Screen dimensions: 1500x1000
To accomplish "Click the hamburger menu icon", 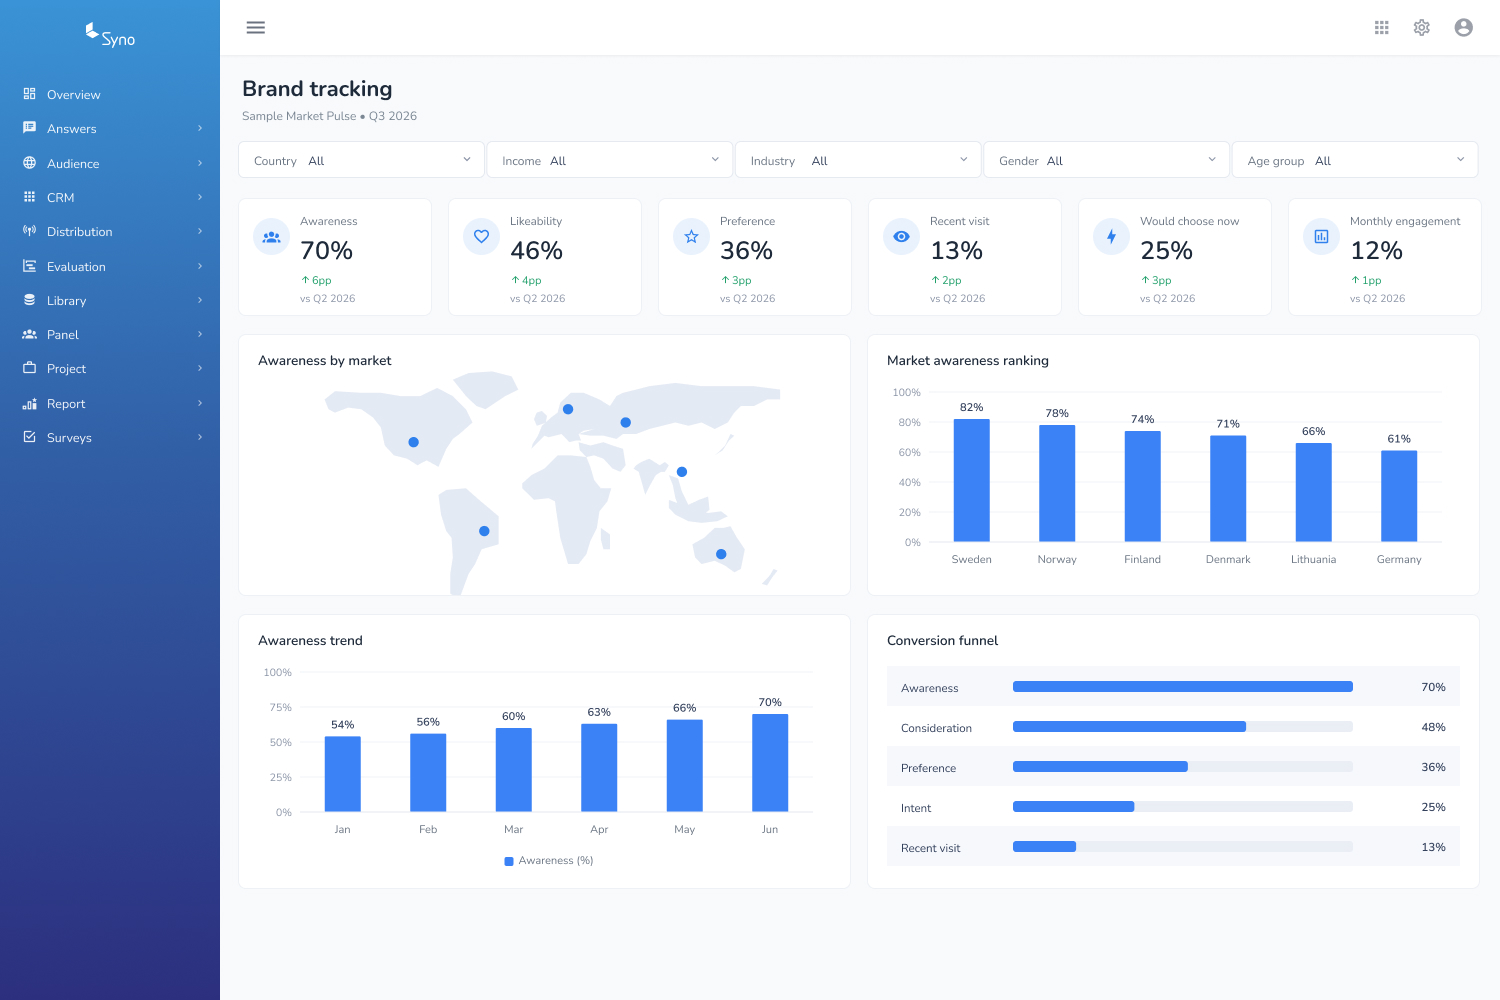I will [x=256, y=27].
